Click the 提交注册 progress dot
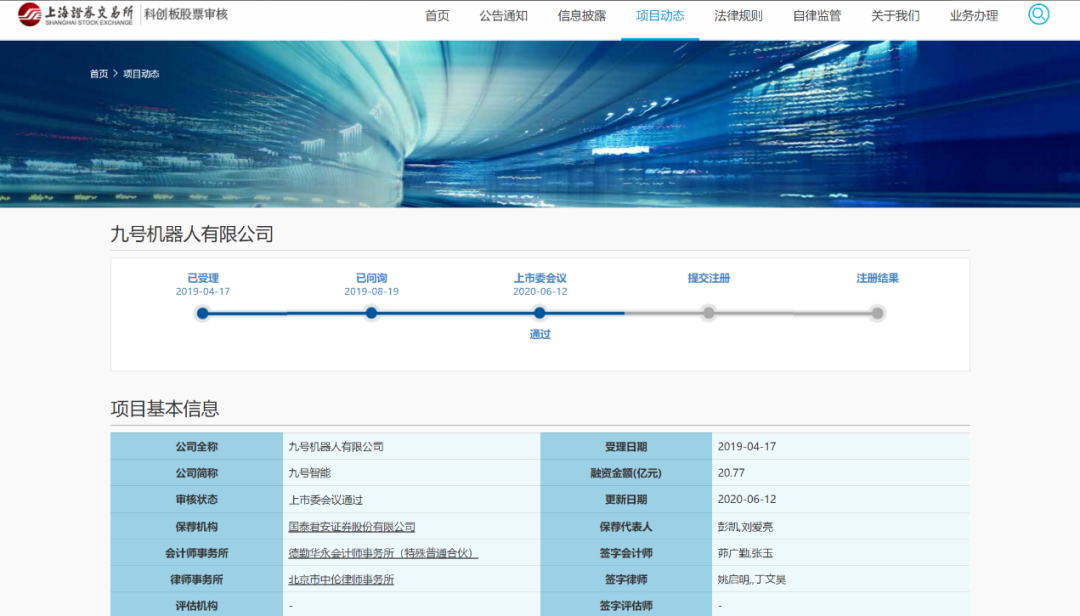 click(708, 313)
